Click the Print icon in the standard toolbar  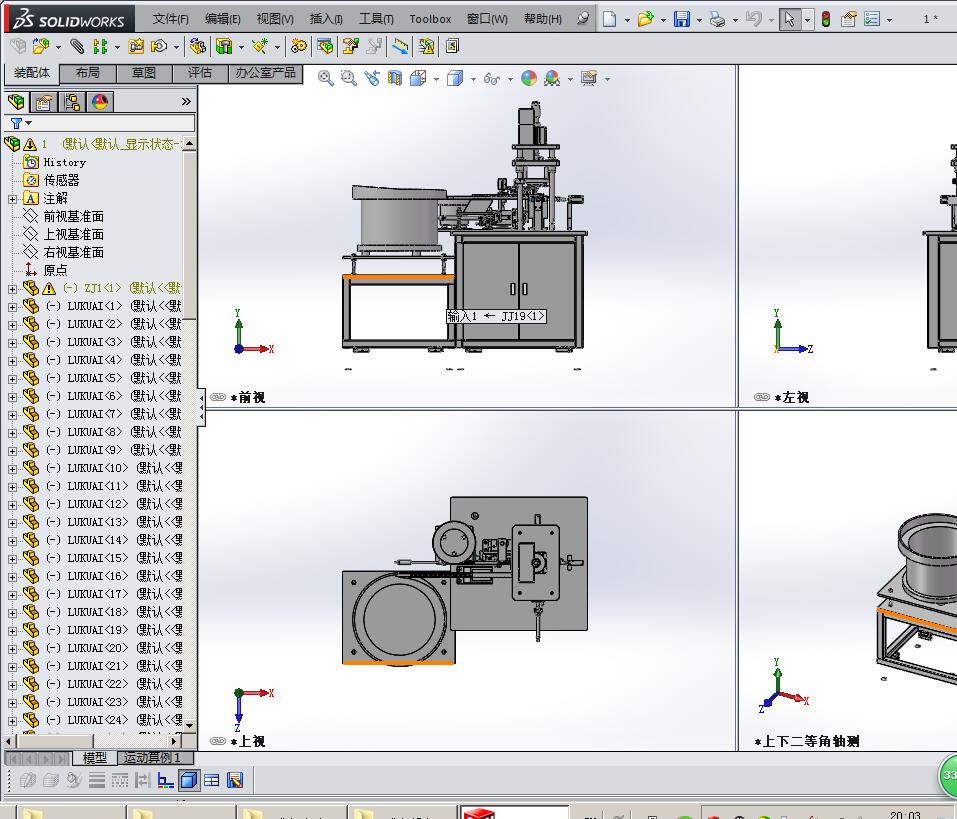click(719, 16)
